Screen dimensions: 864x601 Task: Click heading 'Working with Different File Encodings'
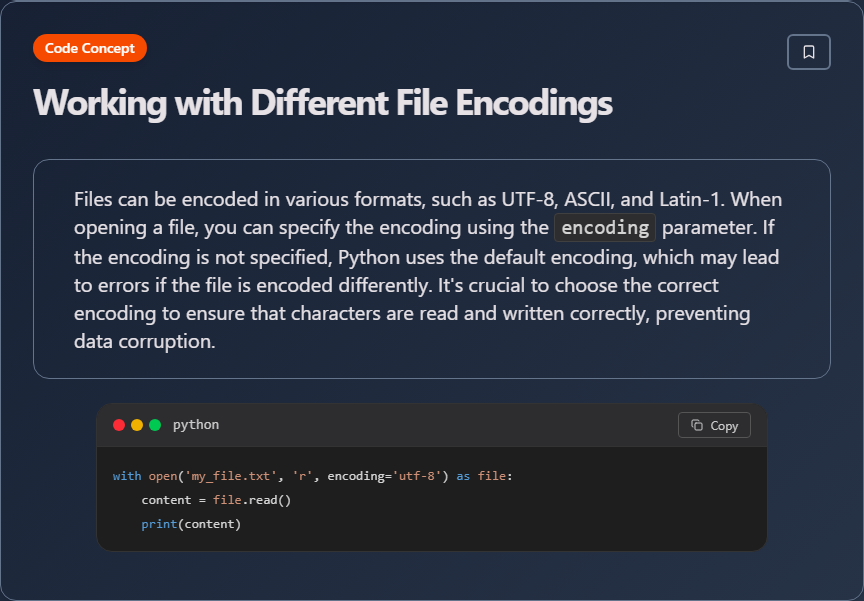323,102
